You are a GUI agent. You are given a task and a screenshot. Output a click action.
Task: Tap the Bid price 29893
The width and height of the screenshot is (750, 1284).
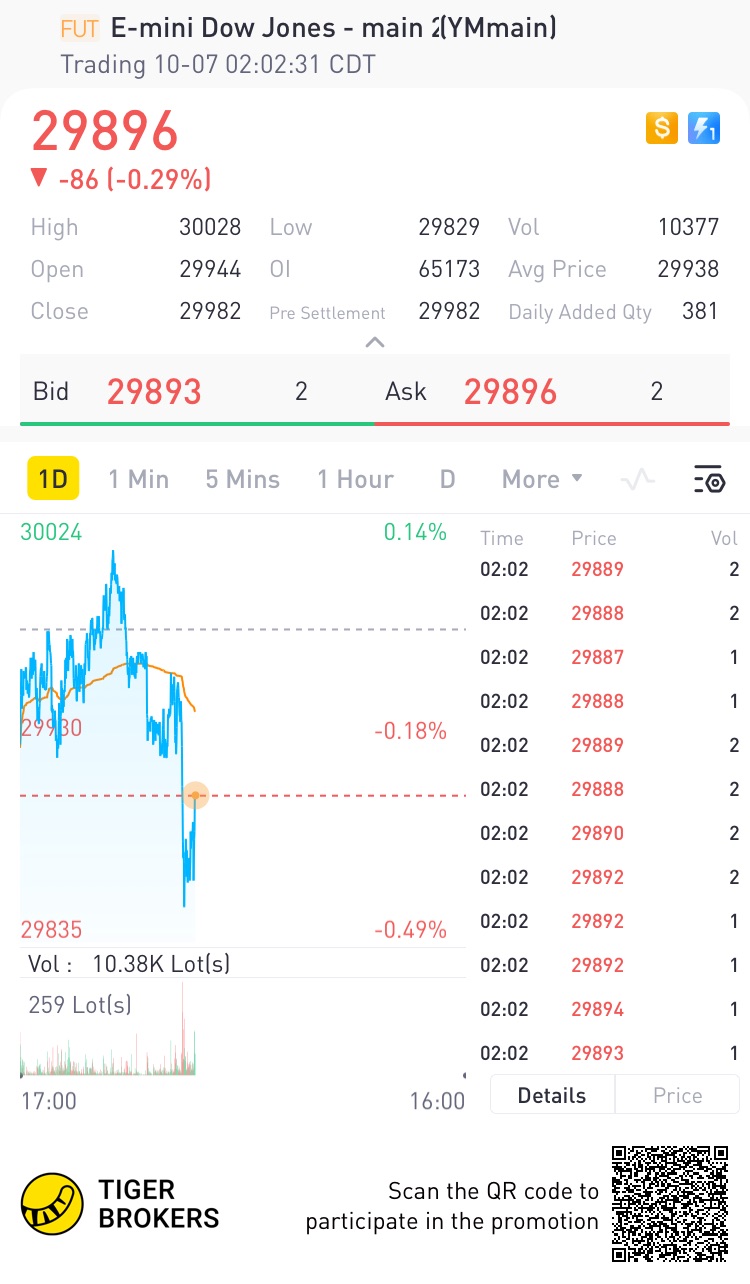[154, 392]
